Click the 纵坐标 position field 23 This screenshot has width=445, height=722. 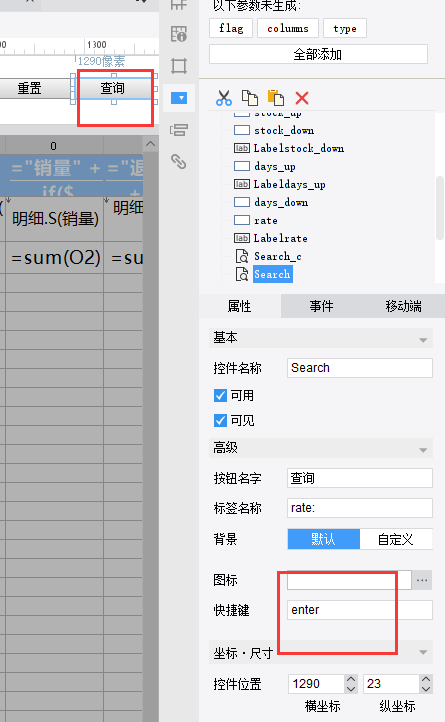pos(392,684)
